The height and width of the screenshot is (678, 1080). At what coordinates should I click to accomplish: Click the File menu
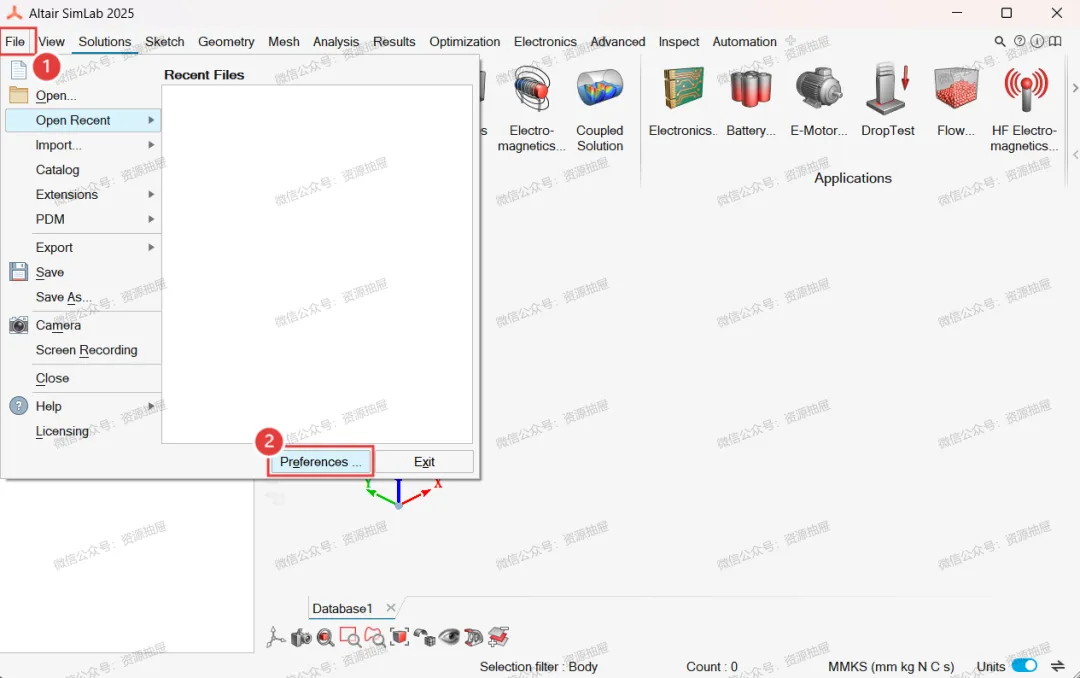pos(15,41)
